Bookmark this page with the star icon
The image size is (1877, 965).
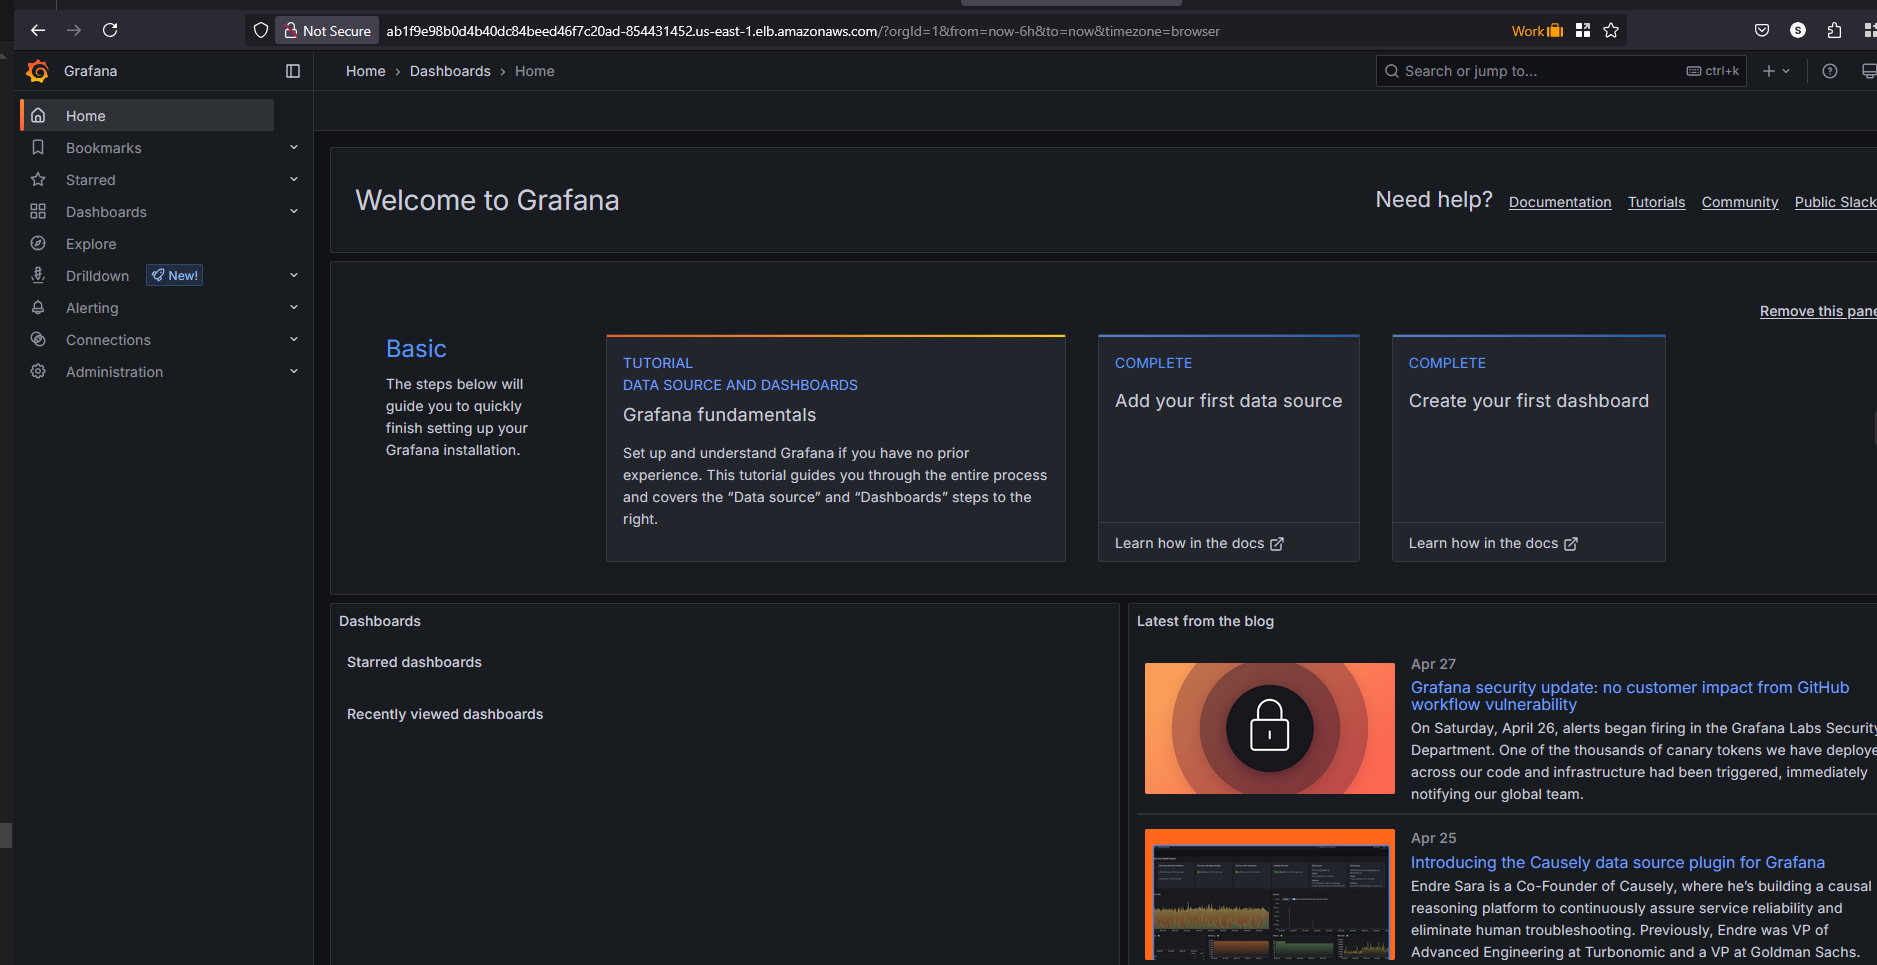point(1611,30)
